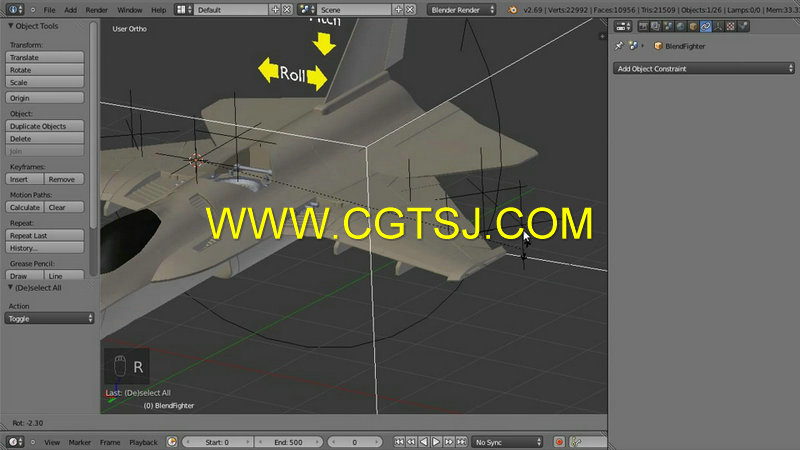
Task: Click the Origin button
Action: 45,98
